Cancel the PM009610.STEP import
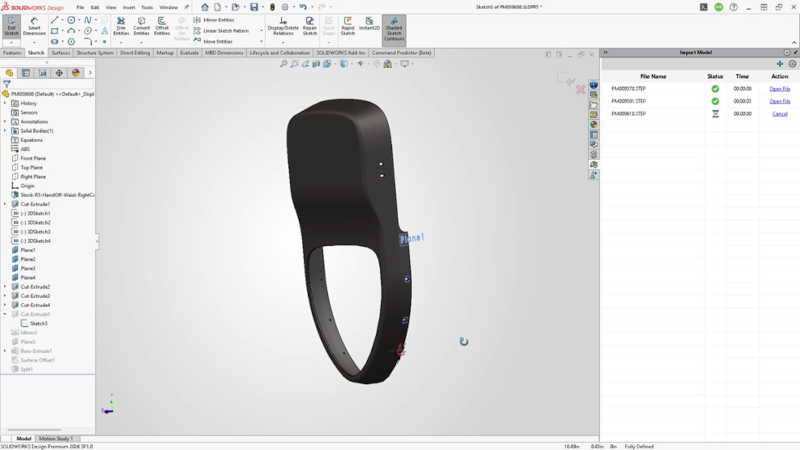This screenshot has width=800, height=450. [779, 114]
